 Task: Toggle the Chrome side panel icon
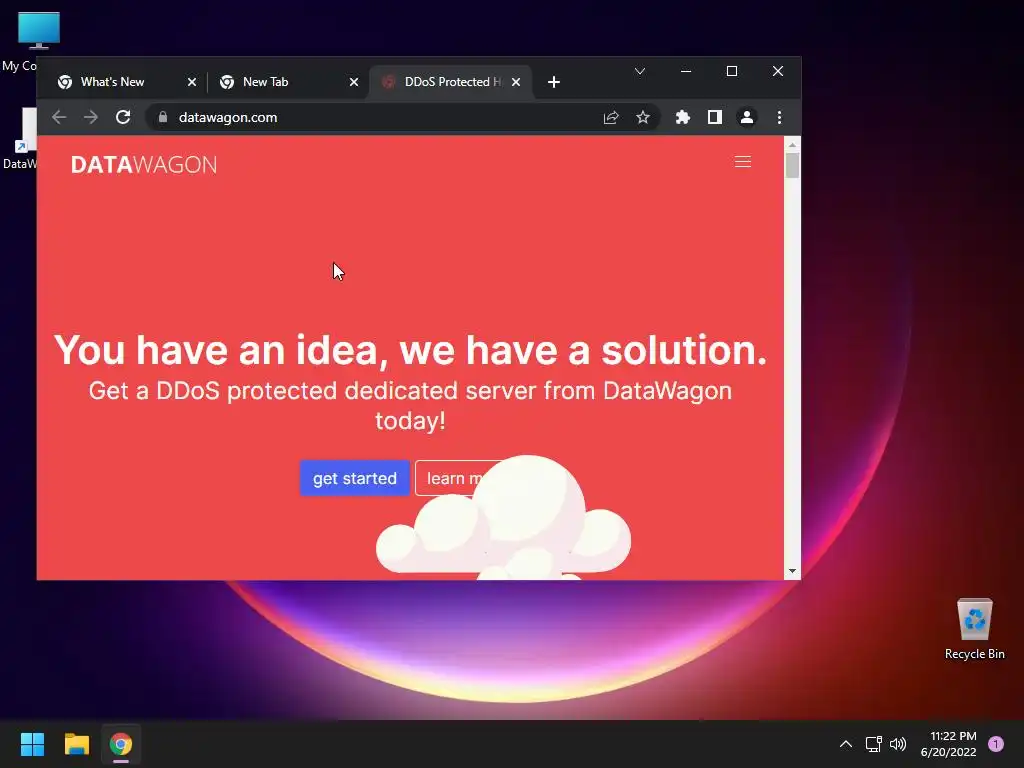coord(714,117)
